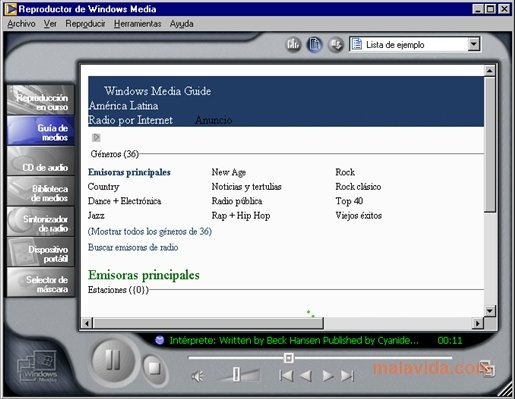The height and width of the screenshot is (399, 515).
Task: Skip to next track
Action: [x=347, y=376]
